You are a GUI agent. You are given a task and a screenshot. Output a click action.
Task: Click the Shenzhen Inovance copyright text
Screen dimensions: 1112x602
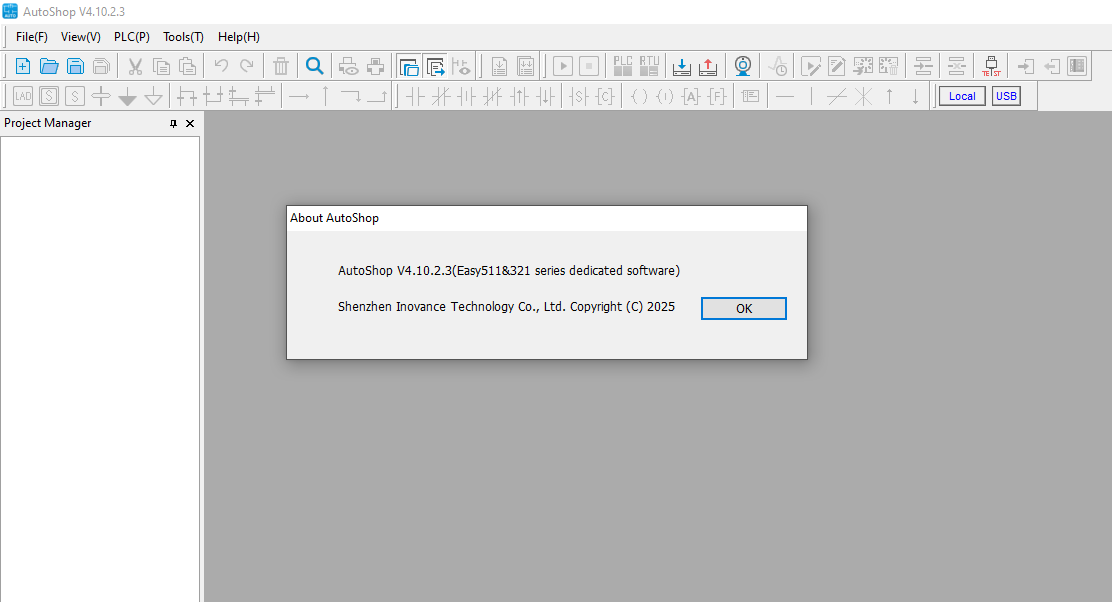[x=506, y=306]
